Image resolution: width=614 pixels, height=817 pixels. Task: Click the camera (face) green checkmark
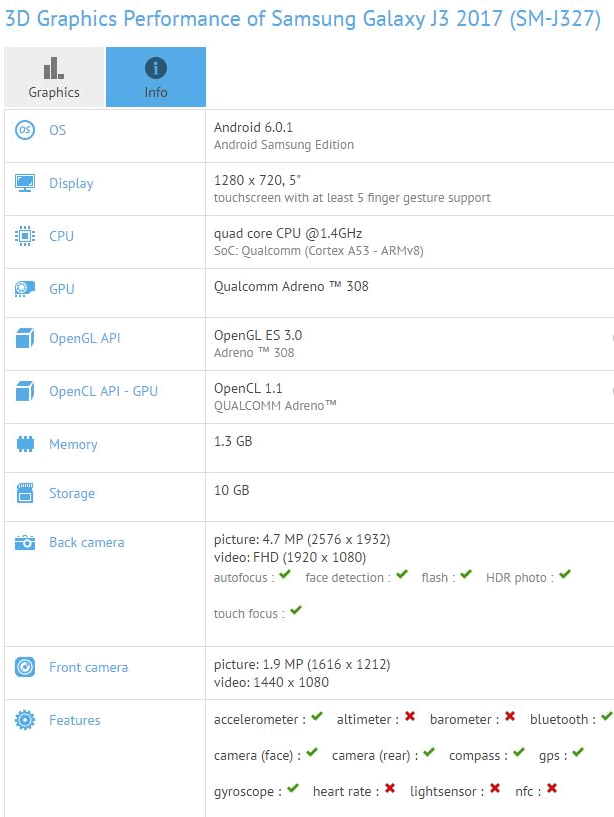[312, 752]
